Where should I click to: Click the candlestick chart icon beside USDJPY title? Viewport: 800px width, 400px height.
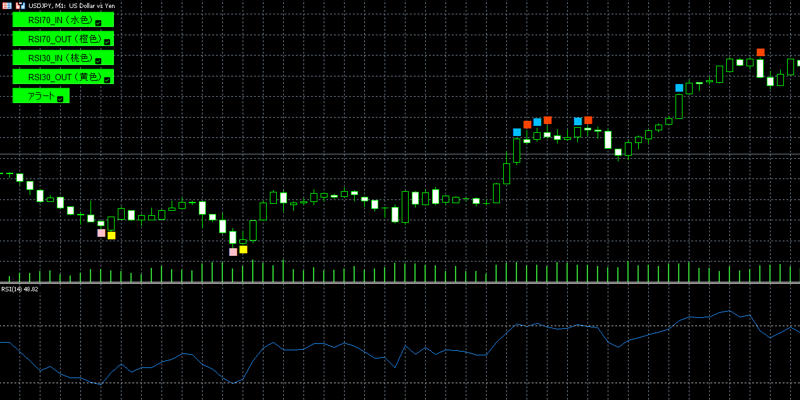tap(19, 5)
